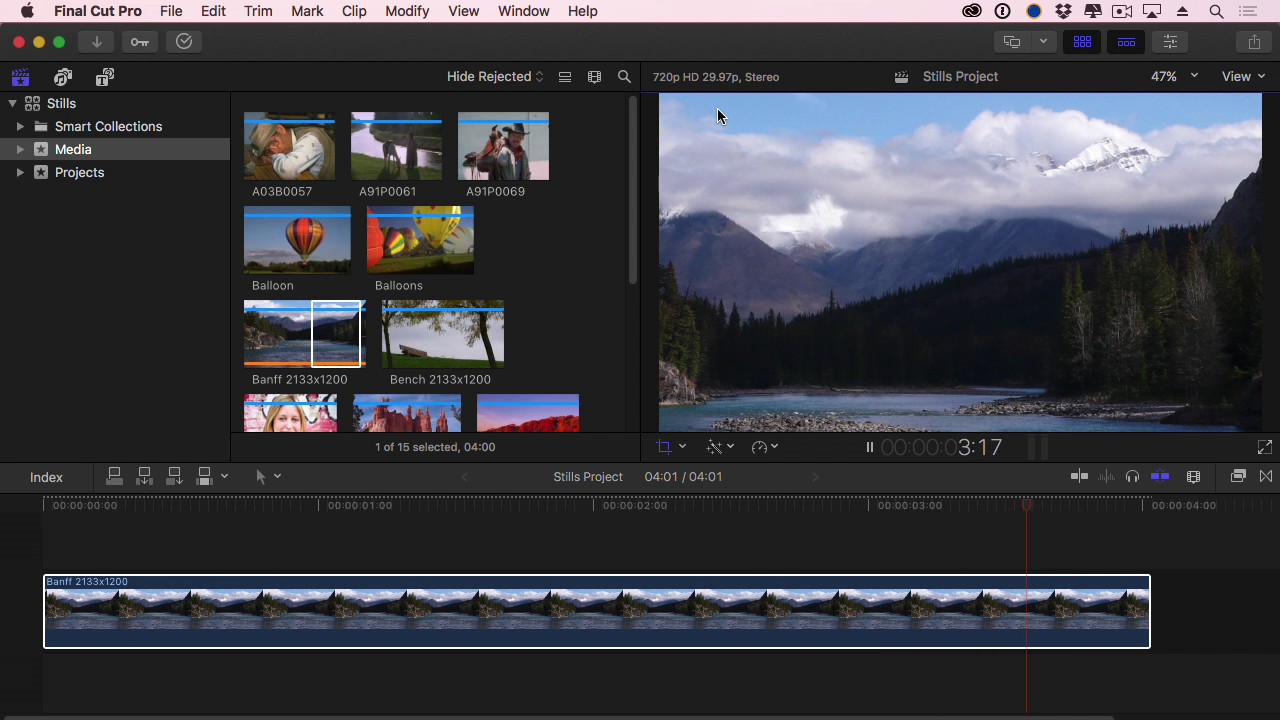
Task: Toggle the Timeline panel visibility
Action: tap(1126, 42)
